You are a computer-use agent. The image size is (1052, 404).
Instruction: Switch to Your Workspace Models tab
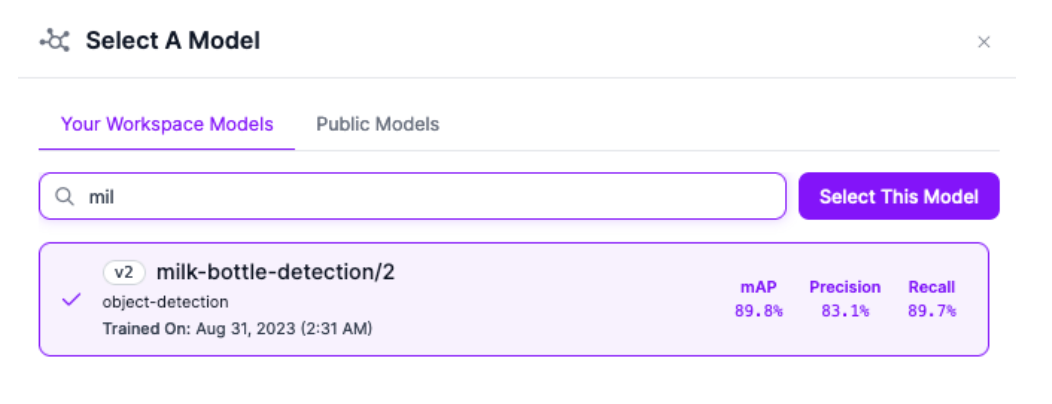[x=167, y=125]
